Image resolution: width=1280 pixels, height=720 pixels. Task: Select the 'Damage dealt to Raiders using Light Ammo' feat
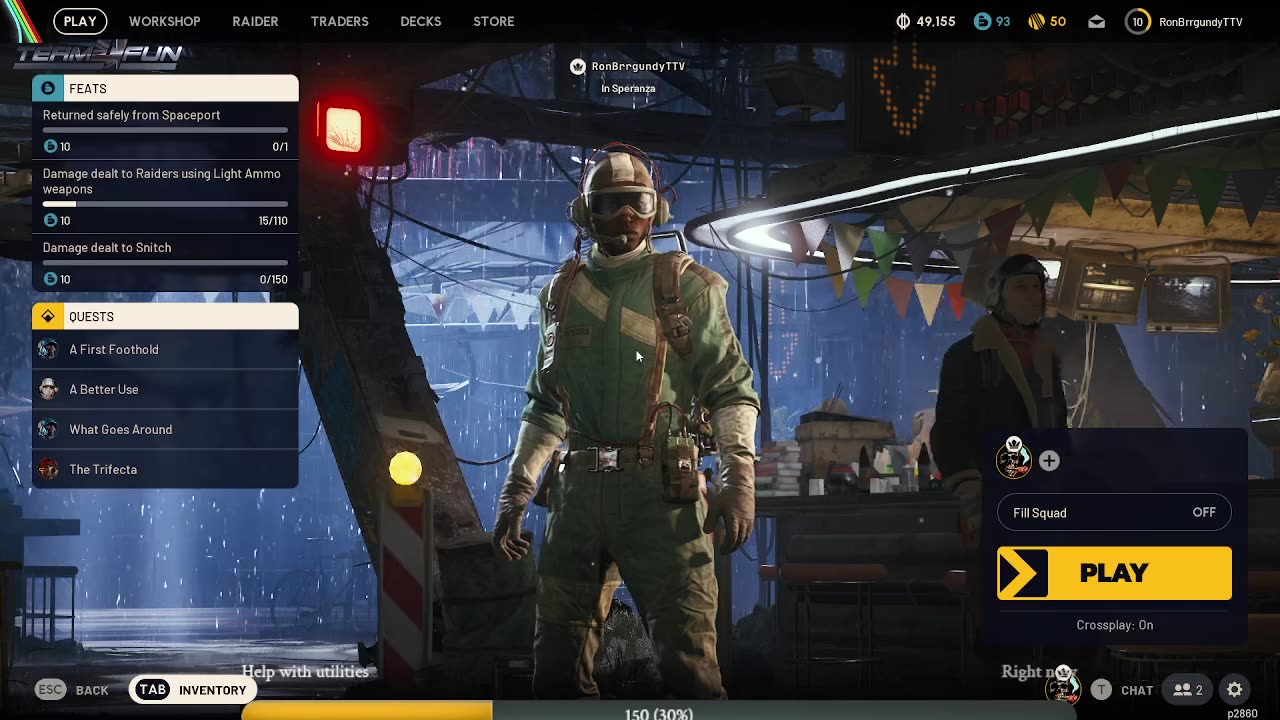(x=165, y=196)
